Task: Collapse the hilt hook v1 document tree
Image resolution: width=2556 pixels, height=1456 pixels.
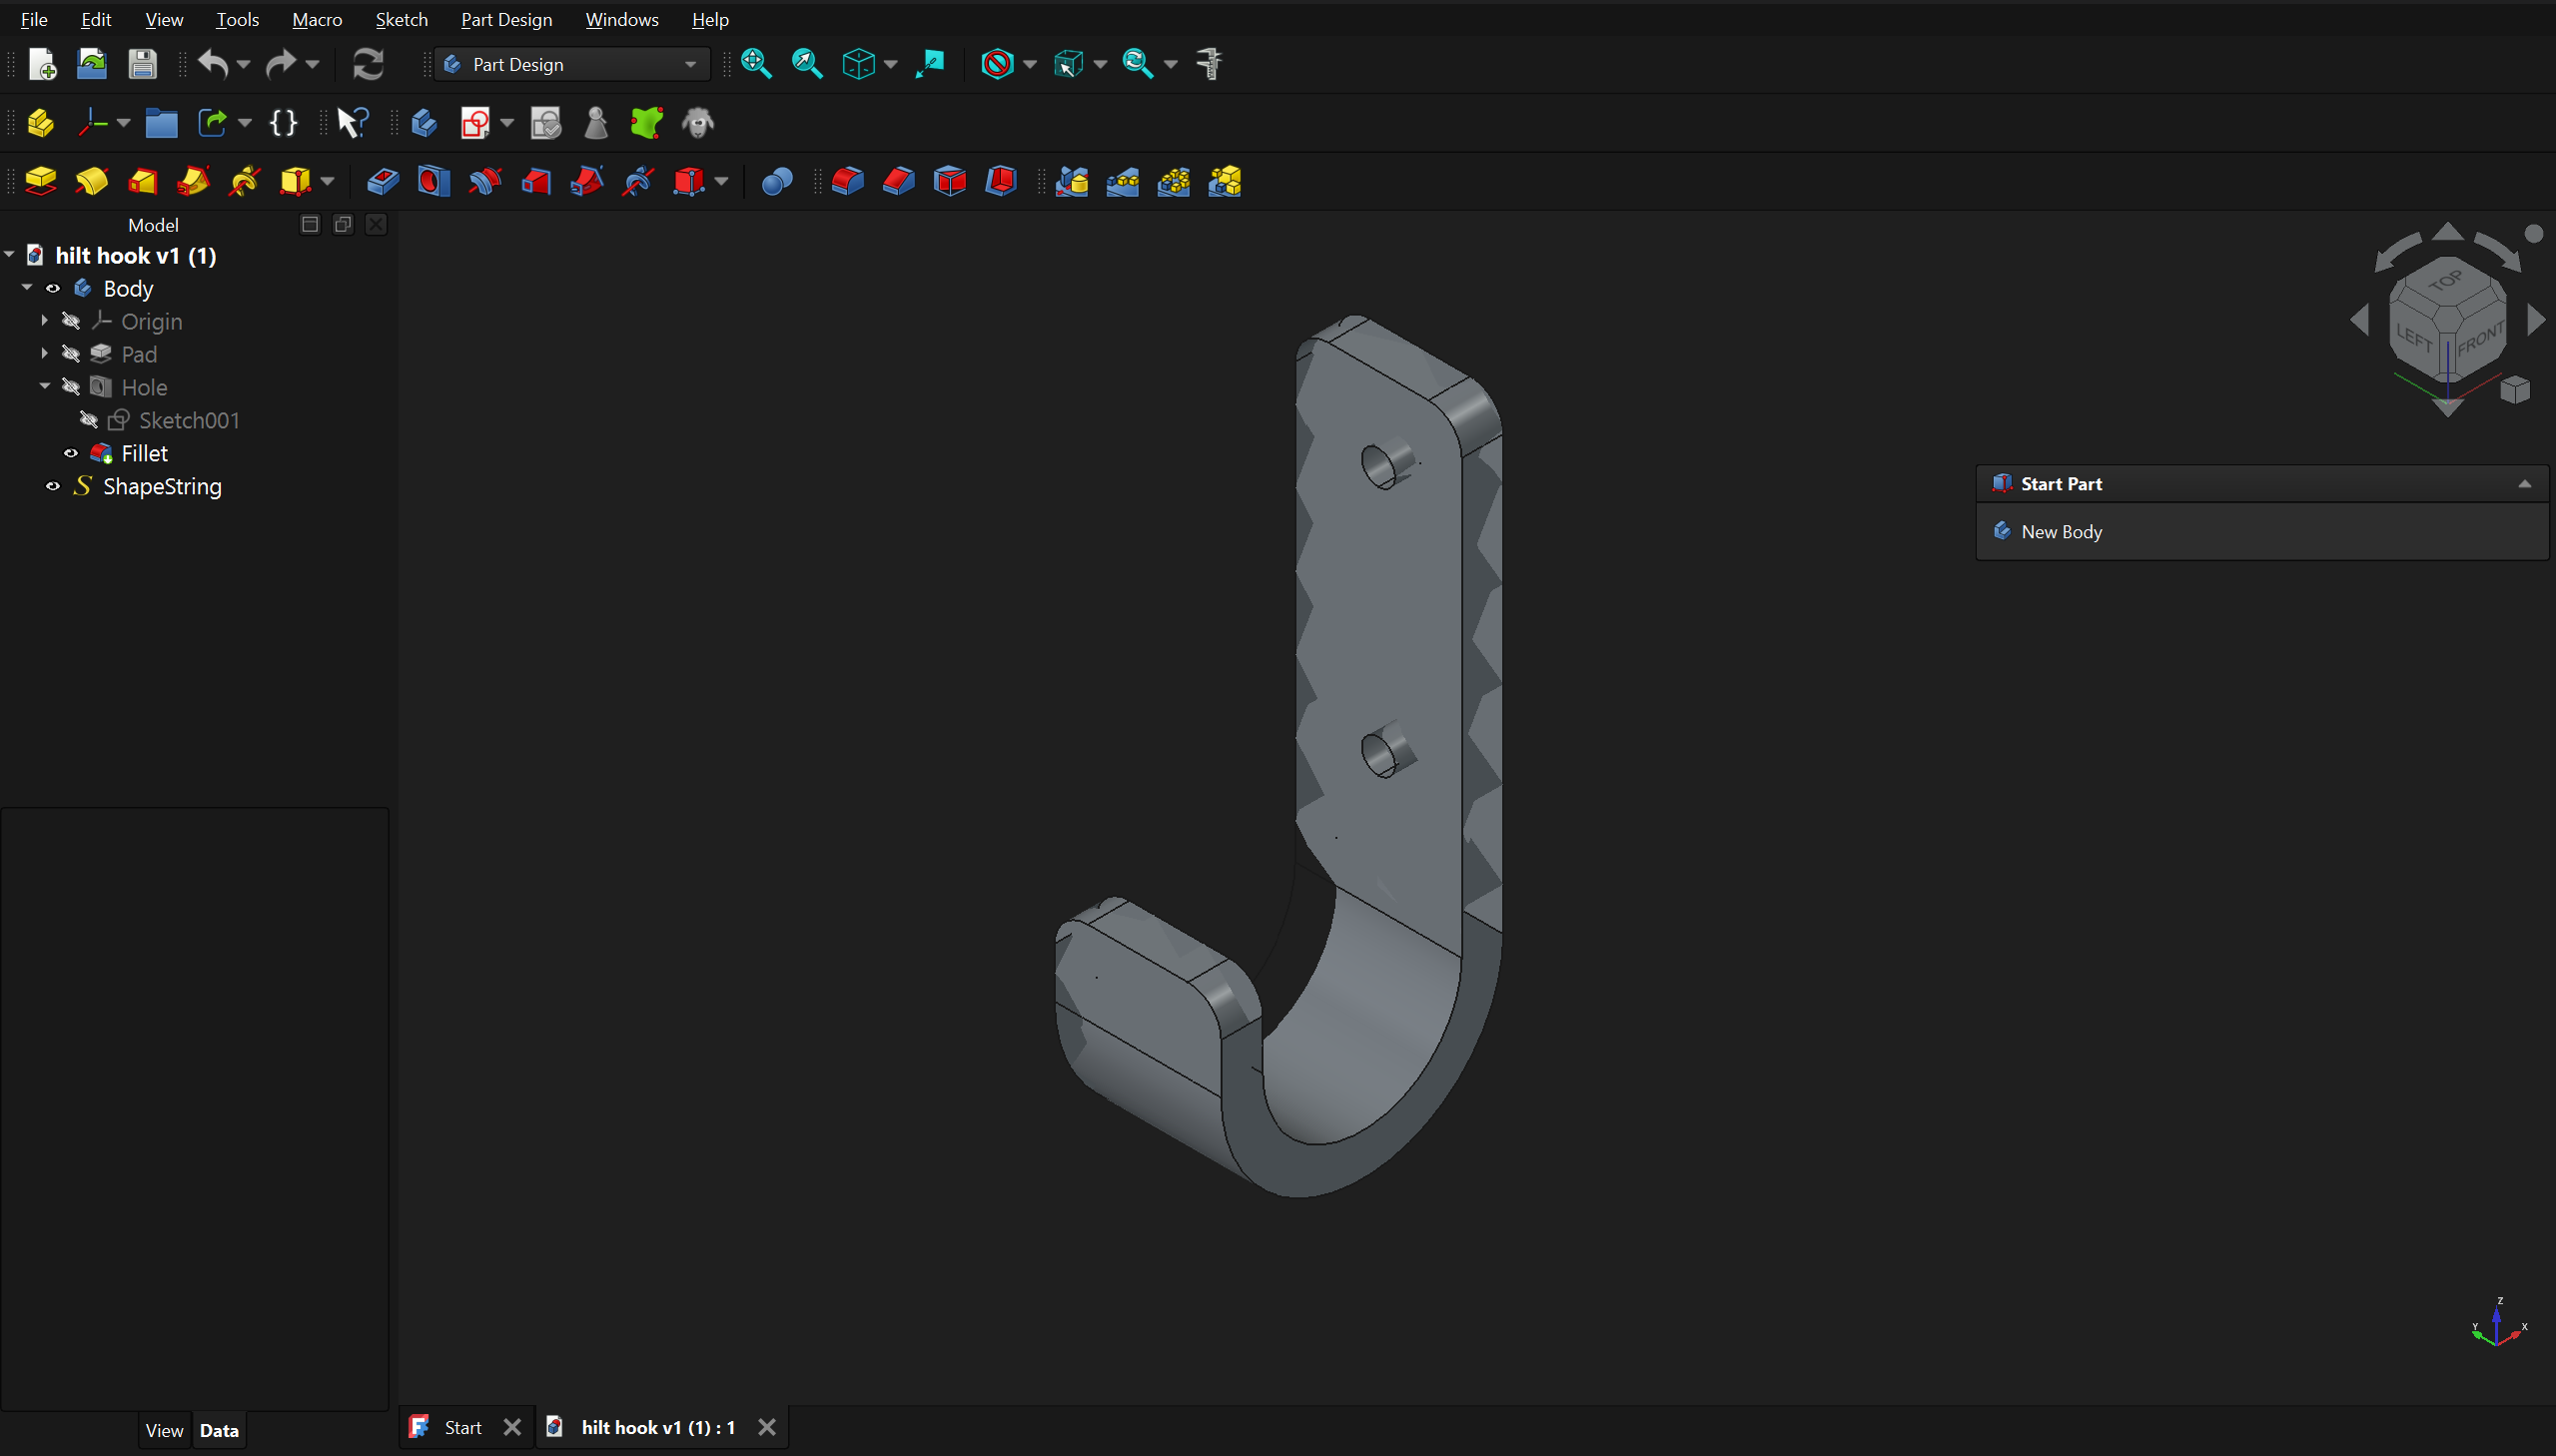Action: [x=9, y=255]
